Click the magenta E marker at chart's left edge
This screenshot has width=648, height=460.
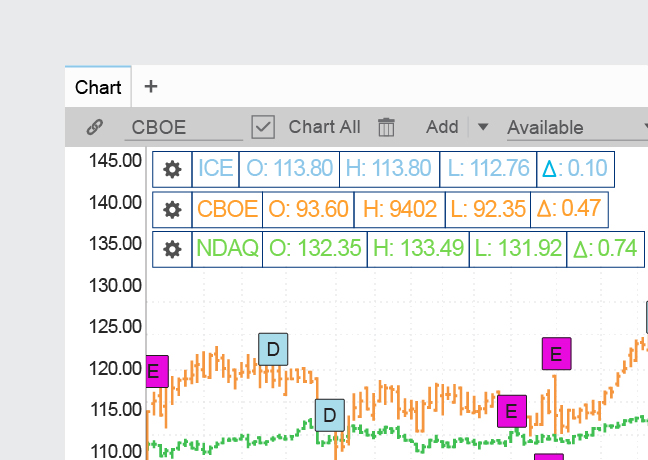click(157, 372)
